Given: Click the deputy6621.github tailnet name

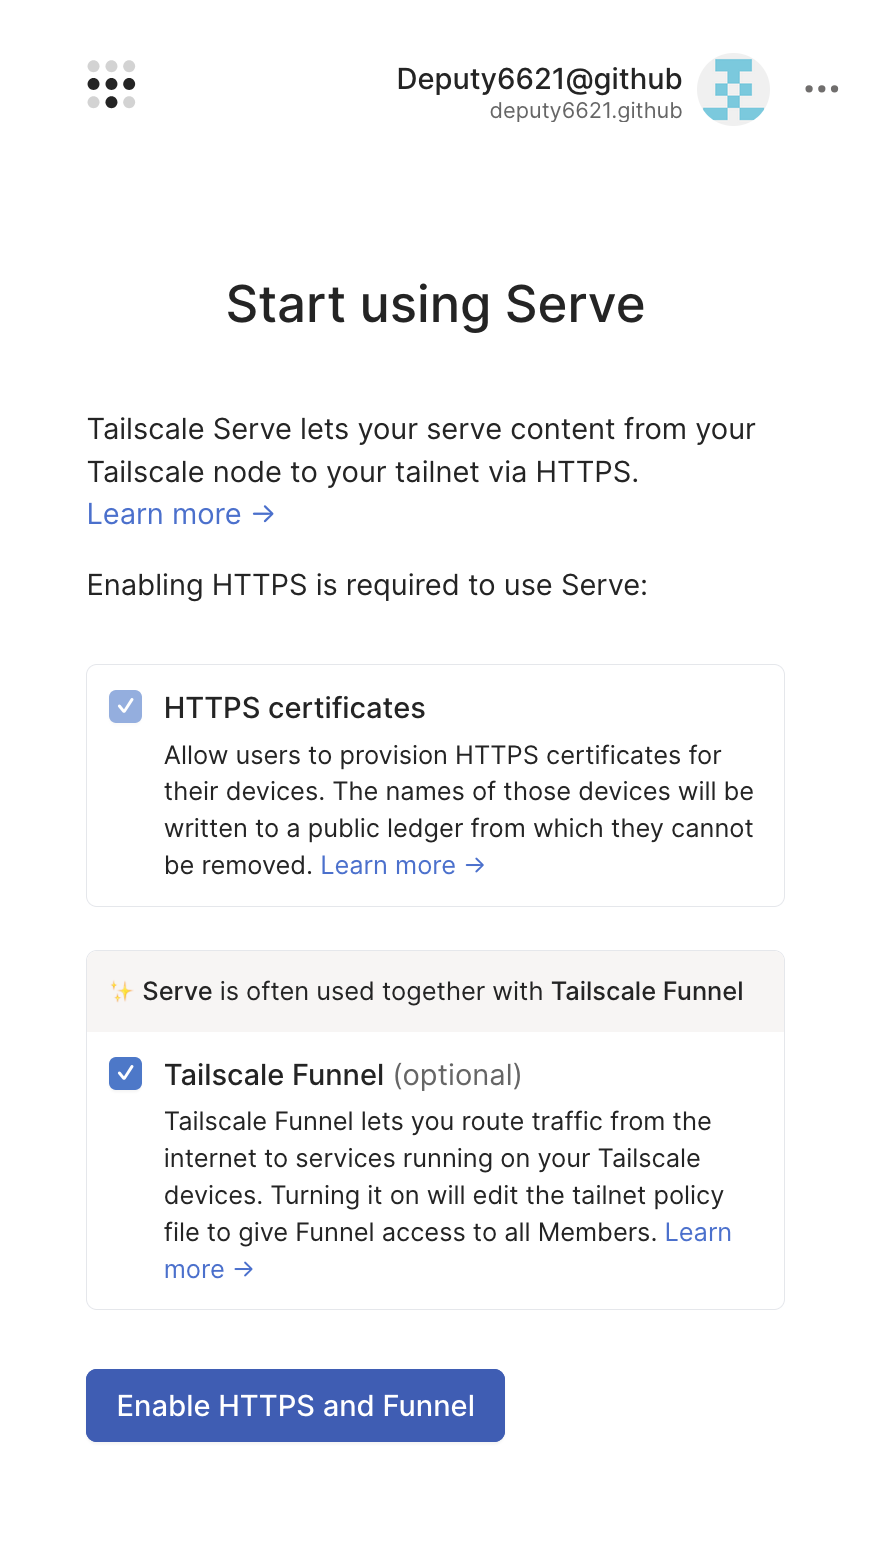Looking at the screenshot, I should click(x=586, y=111).
